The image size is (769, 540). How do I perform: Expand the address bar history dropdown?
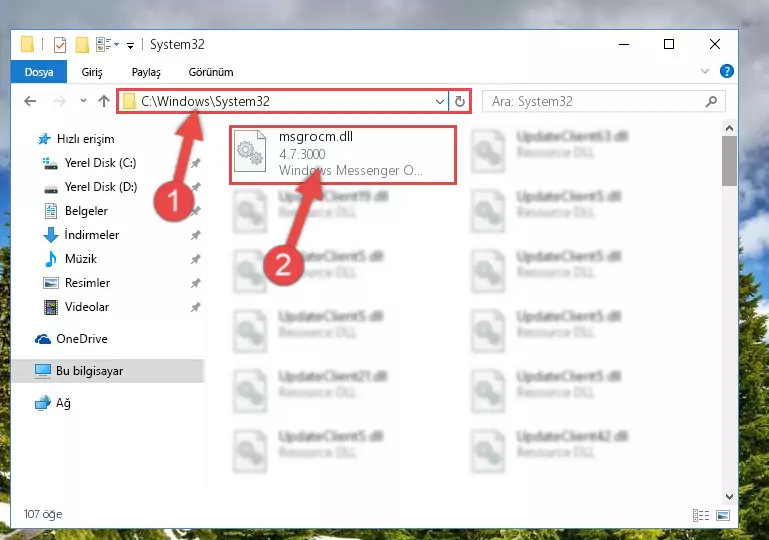(x=439, y=102)
